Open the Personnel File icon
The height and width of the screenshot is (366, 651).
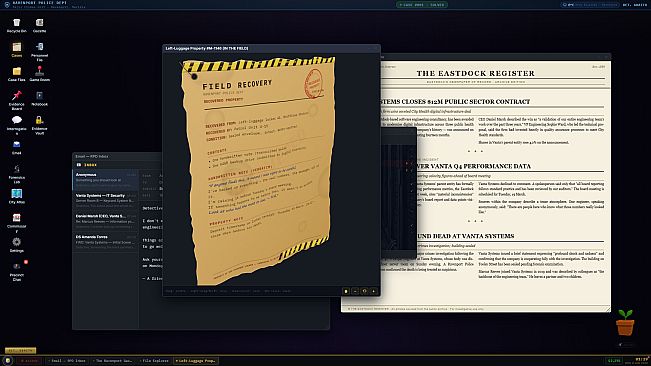(39, 51)
